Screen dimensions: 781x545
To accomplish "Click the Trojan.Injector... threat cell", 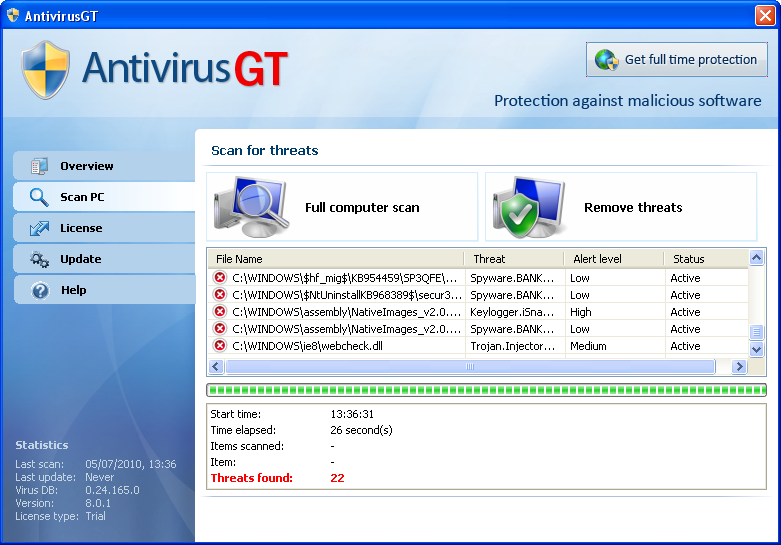I will click(513, 346).
